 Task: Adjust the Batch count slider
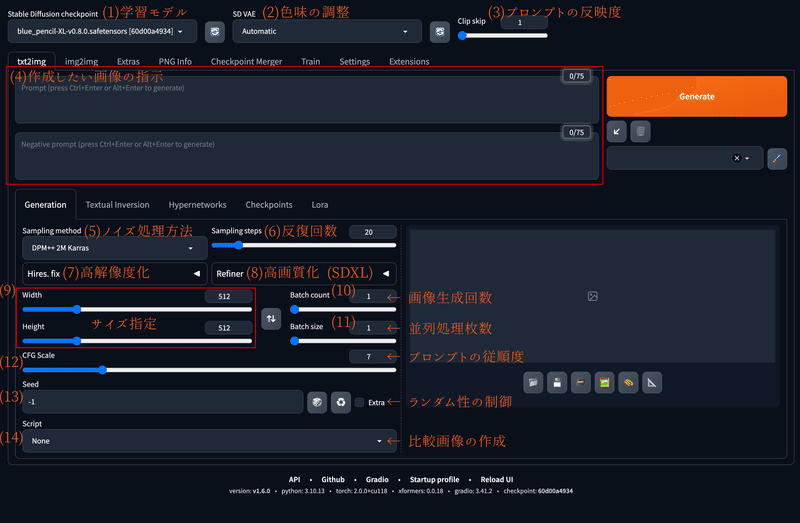pyautogui.click(x=343, y=309)
